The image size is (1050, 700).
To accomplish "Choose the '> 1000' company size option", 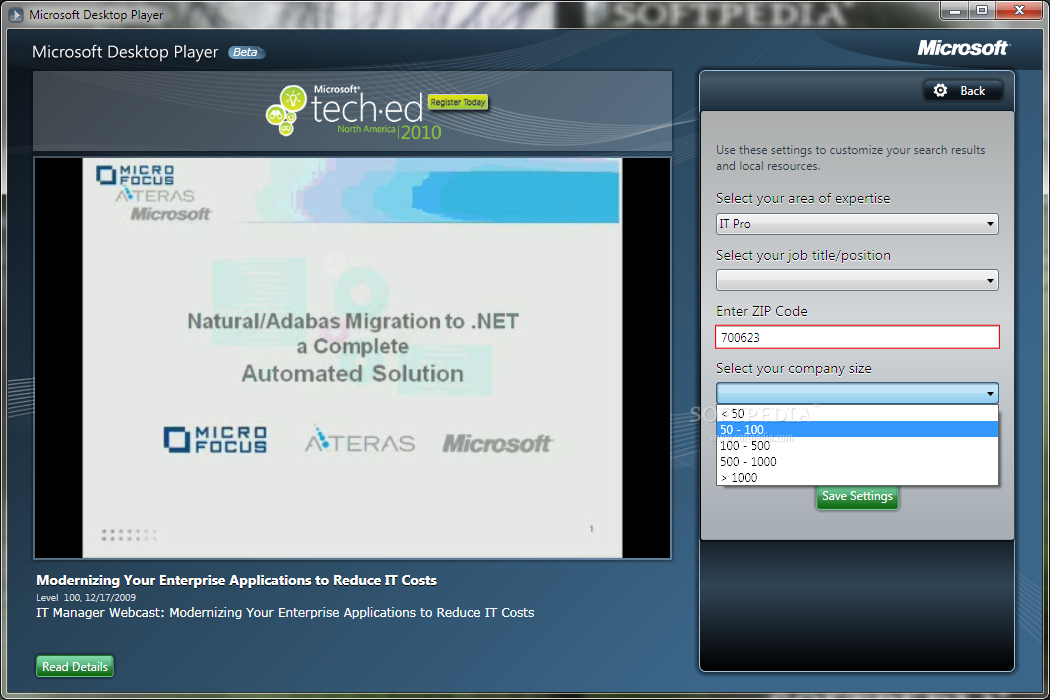I will [x=856, y=478].
